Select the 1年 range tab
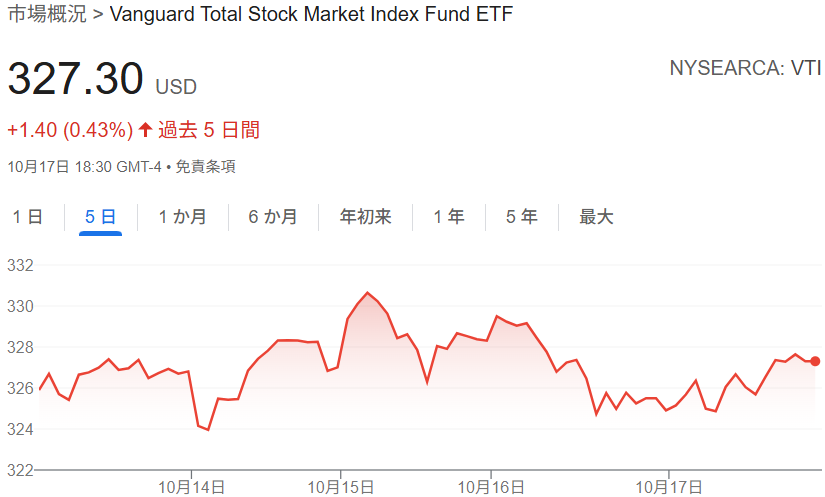Image resolution: width=825 pixels, height=497 pixels. (449, 217)
